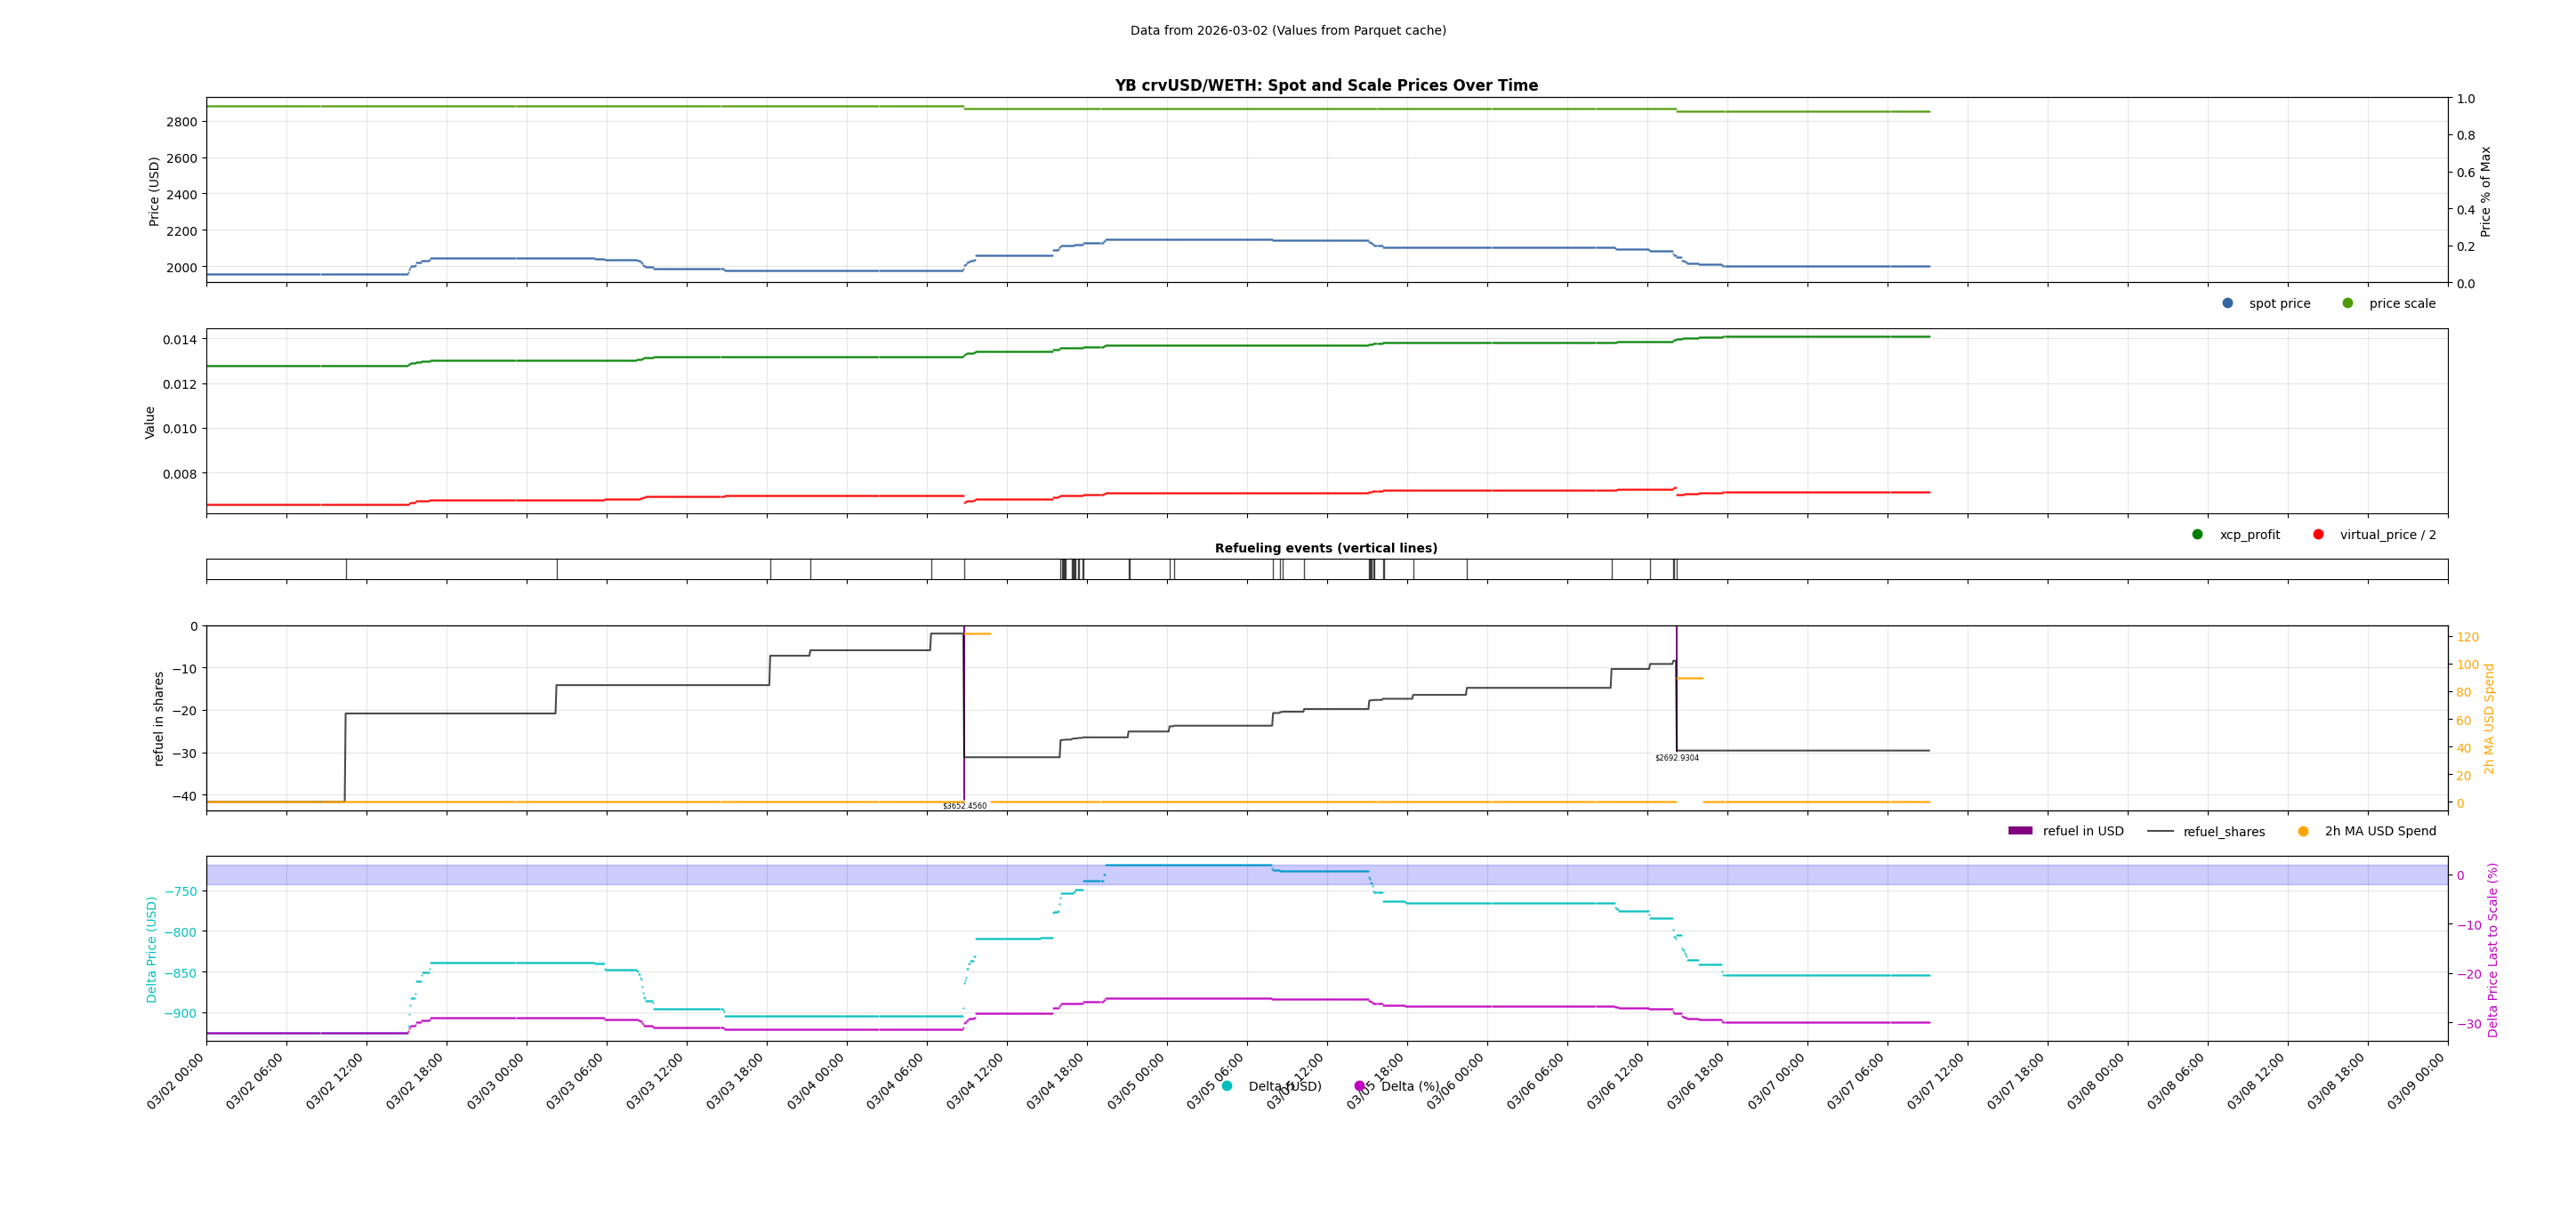Click the Delta Price Last to Scale axis label
This screenshot has height=1225, width=2576.
[2492, 949]
